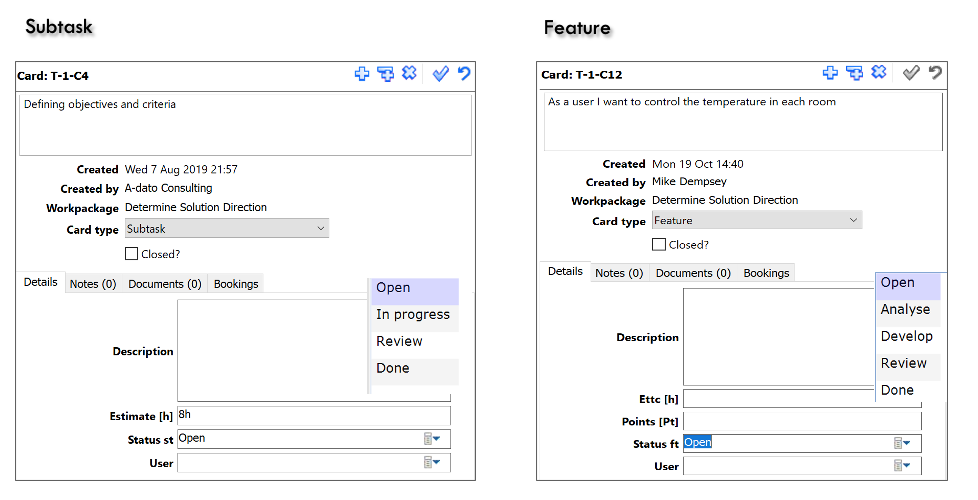Switch to Details tab on Subtask card
Screen dimensions: 978x500
pos(41,282)
